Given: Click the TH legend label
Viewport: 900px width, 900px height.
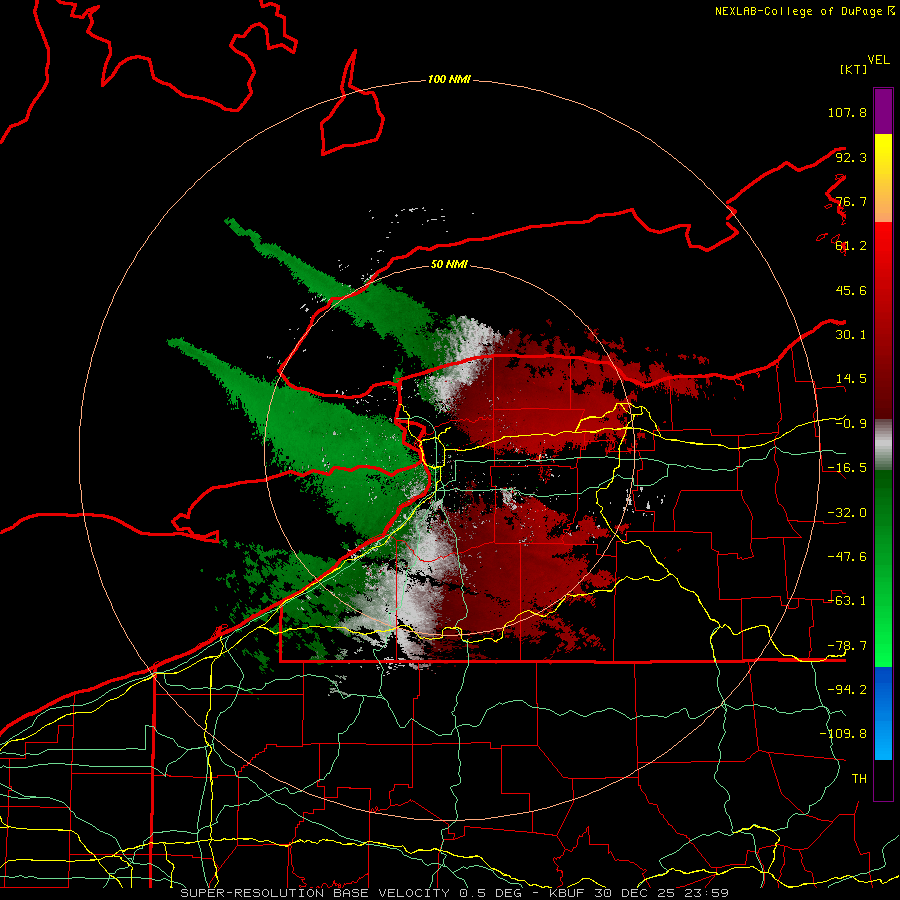Looking at the screenshot, I should click(859, 779).
